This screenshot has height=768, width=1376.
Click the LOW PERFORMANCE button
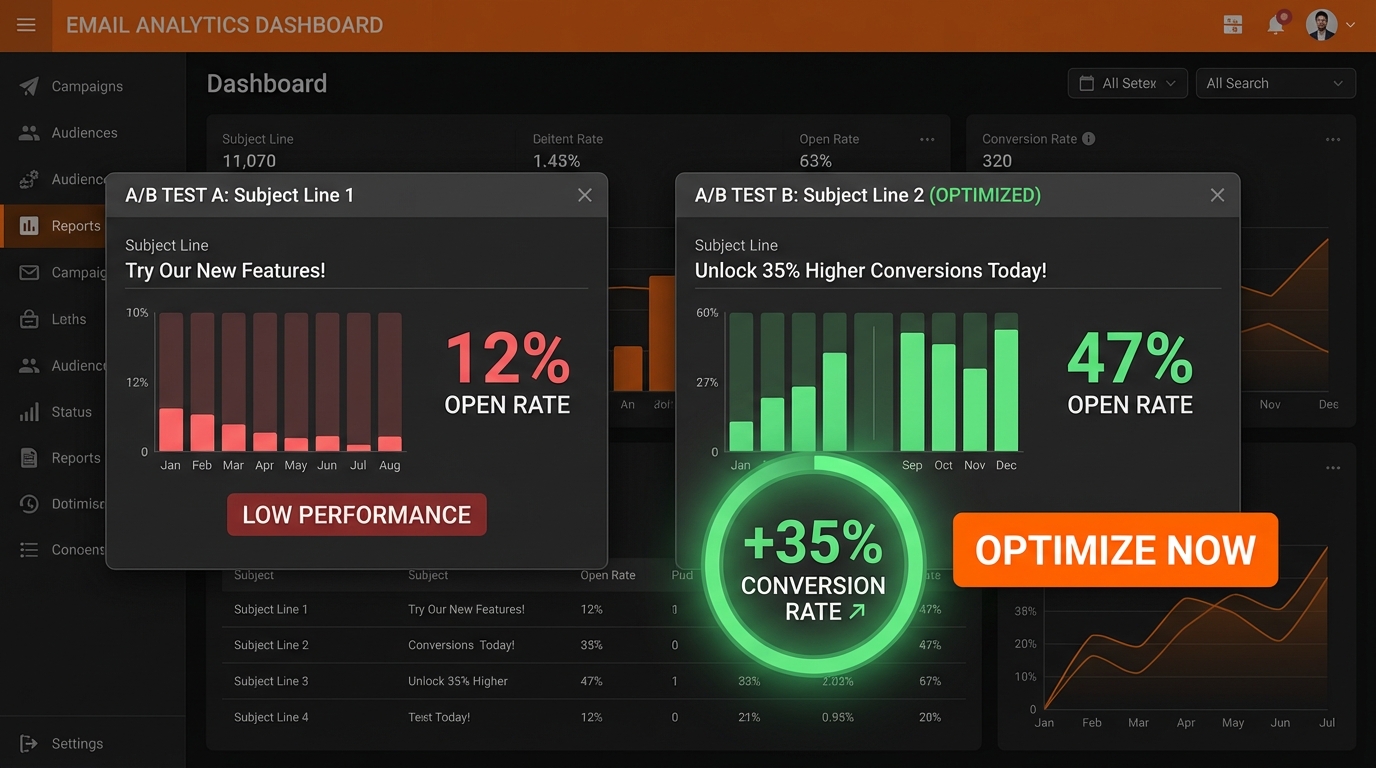[x=356, y=515]
